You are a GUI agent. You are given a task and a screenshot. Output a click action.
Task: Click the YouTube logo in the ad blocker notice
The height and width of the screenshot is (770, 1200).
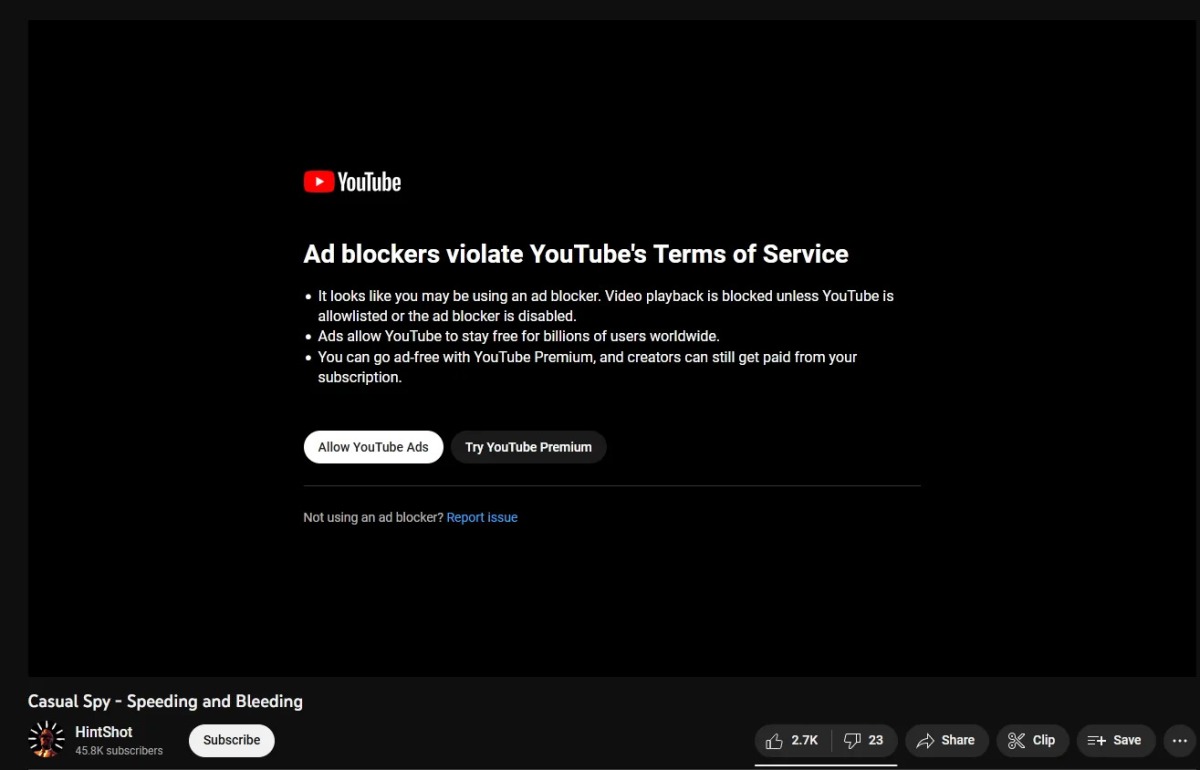click(x=352, y=181)
